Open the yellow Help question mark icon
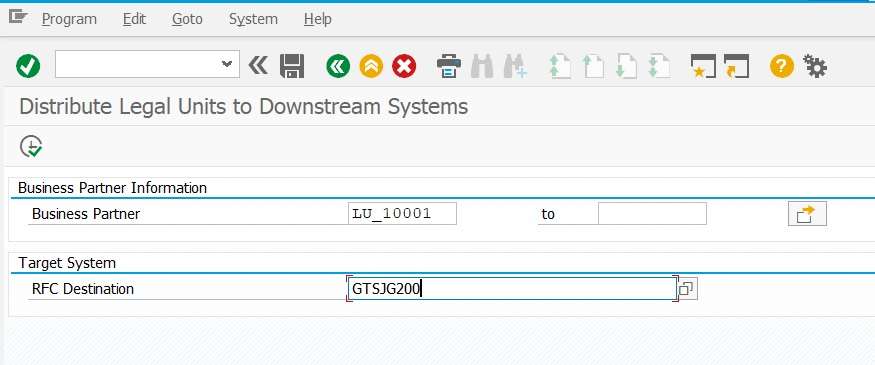875x365 pixels. coord(782,66)
